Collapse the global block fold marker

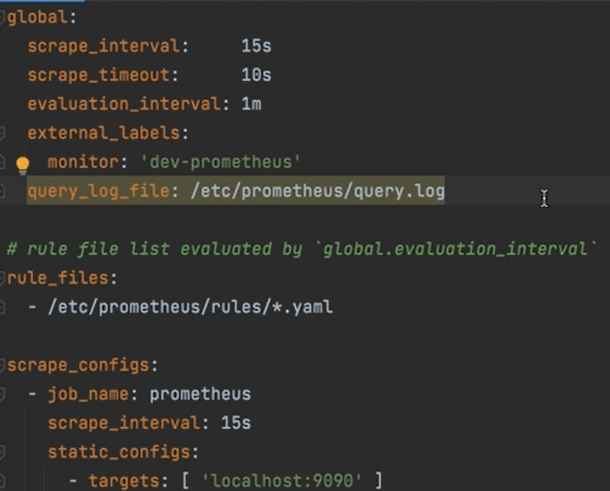click(2, 18)
